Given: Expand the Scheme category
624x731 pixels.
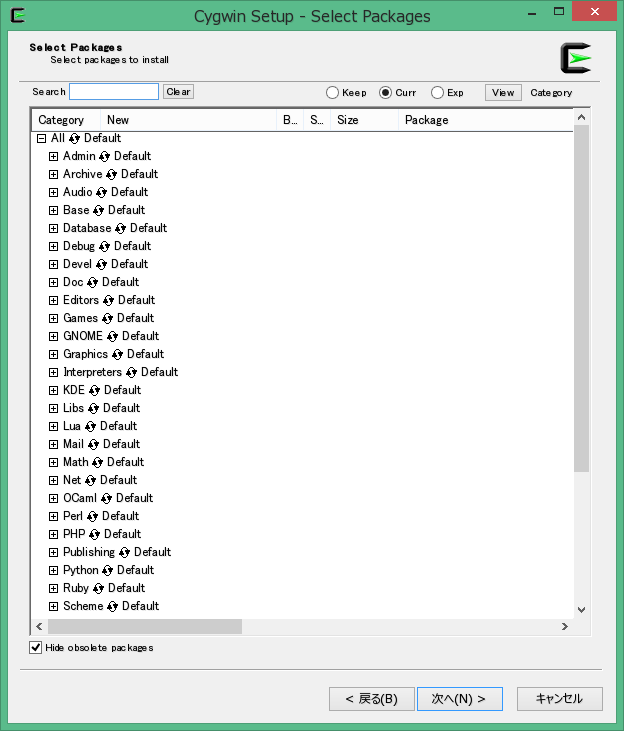Looking at the screenshot, I should (54, 607).
